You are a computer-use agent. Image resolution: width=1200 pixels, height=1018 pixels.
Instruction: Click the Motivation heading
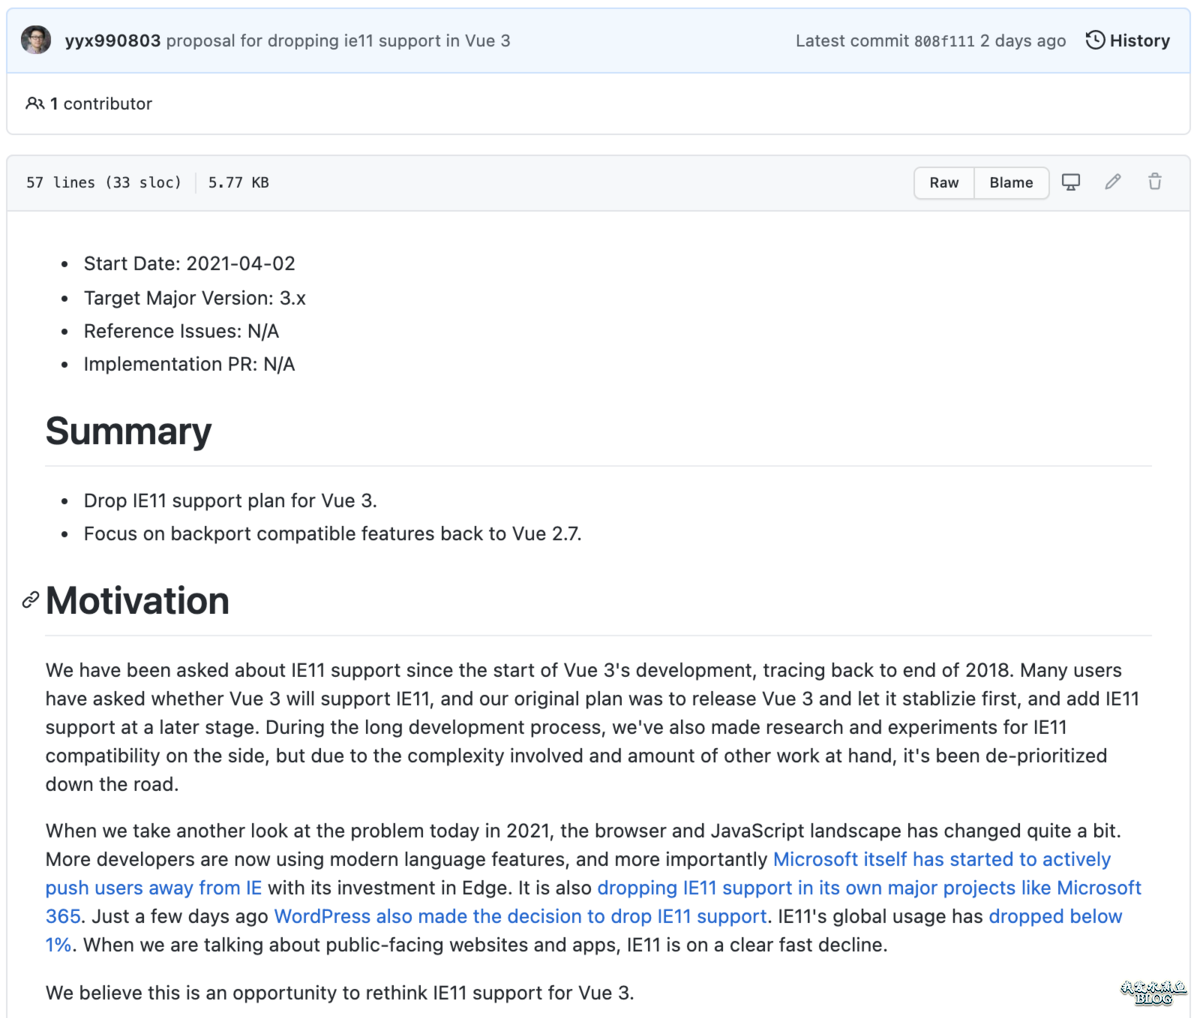click(137, 601)
